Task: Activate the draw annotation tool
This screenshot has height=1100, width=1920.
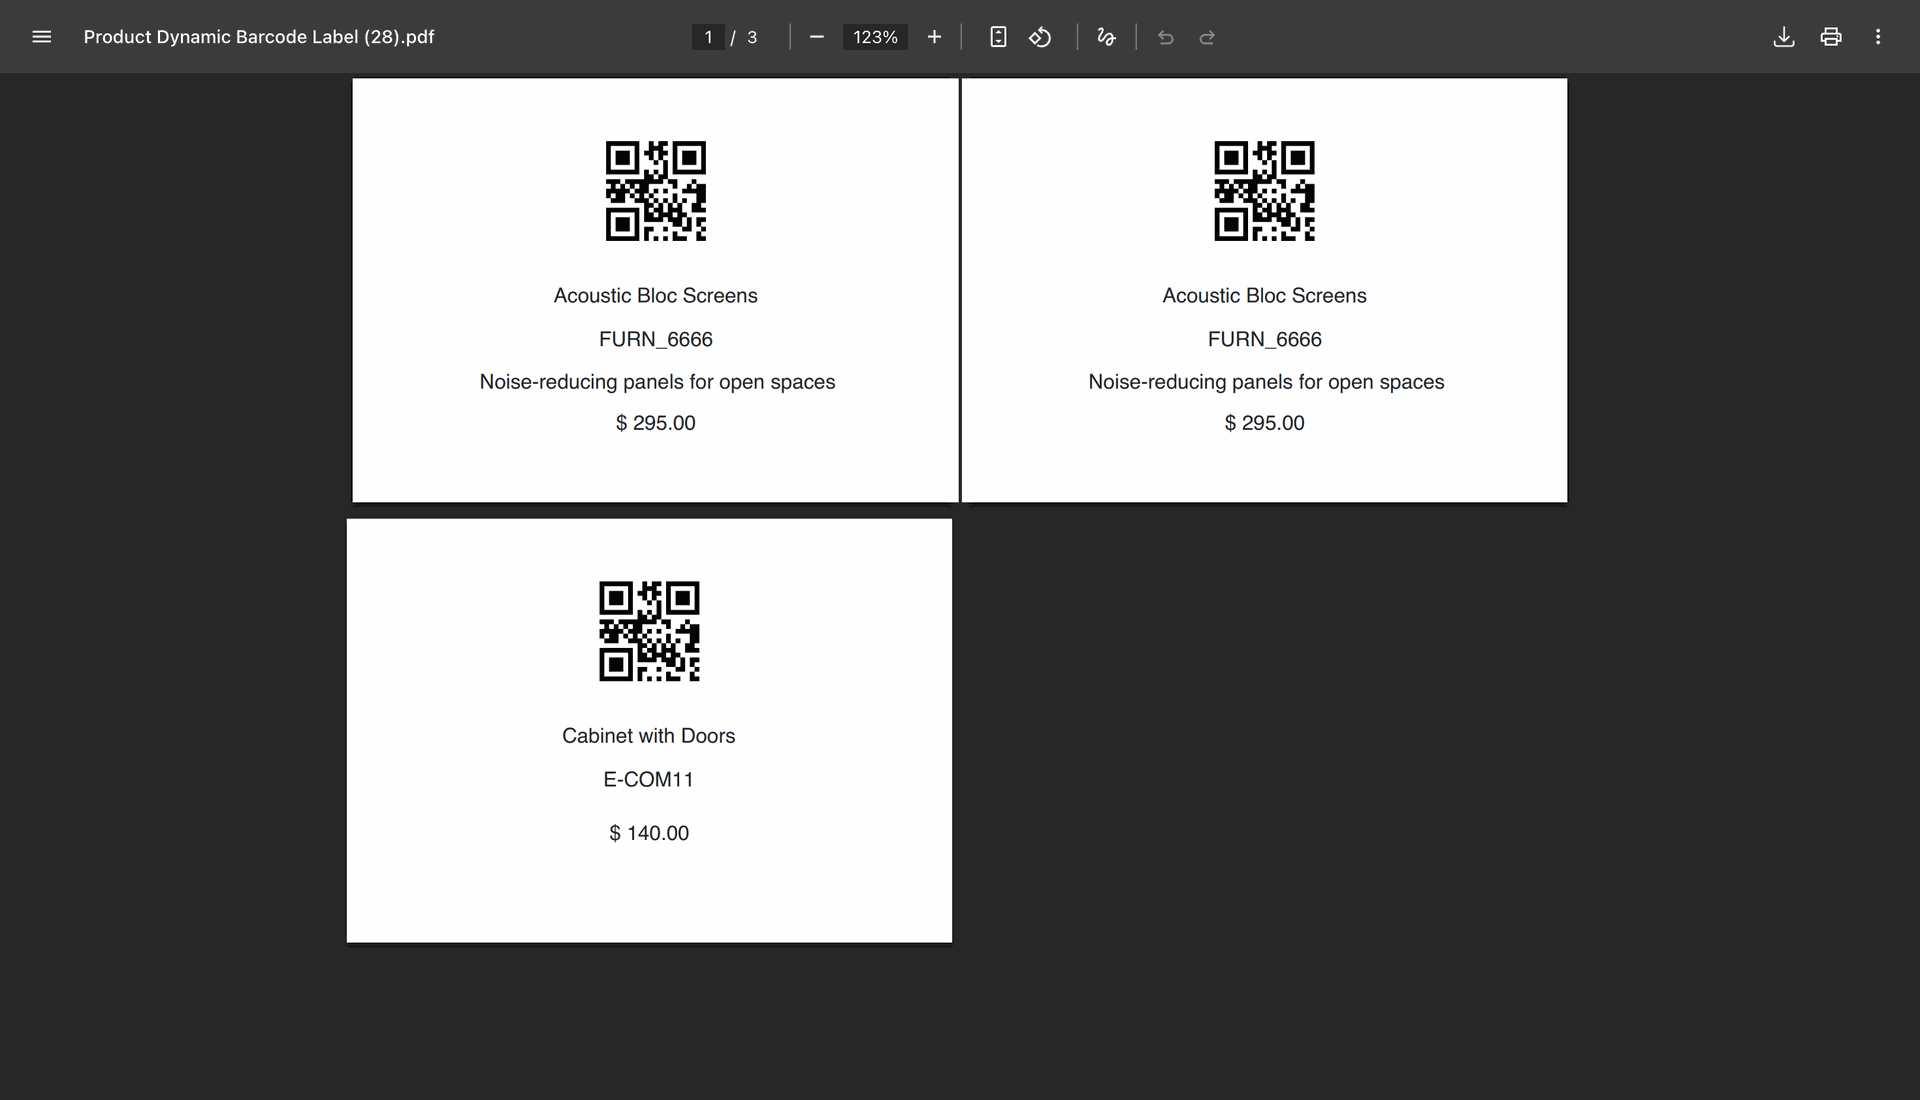Action: tap(1106, 37)
